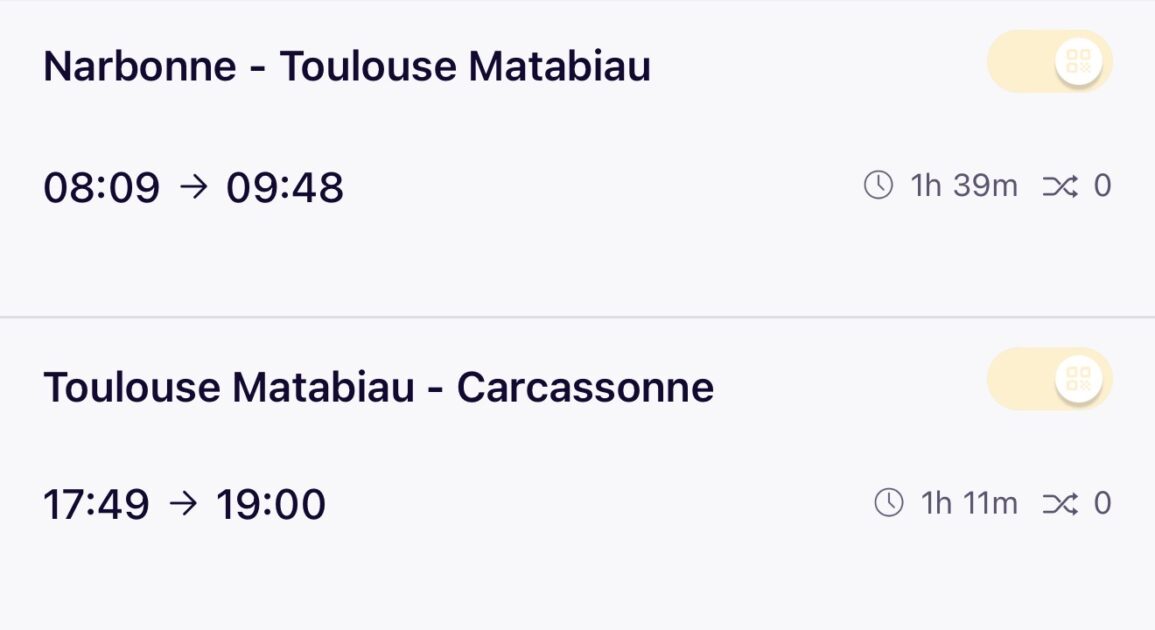Click the arrow between 17:49 and 19:00

coord(183,504)
